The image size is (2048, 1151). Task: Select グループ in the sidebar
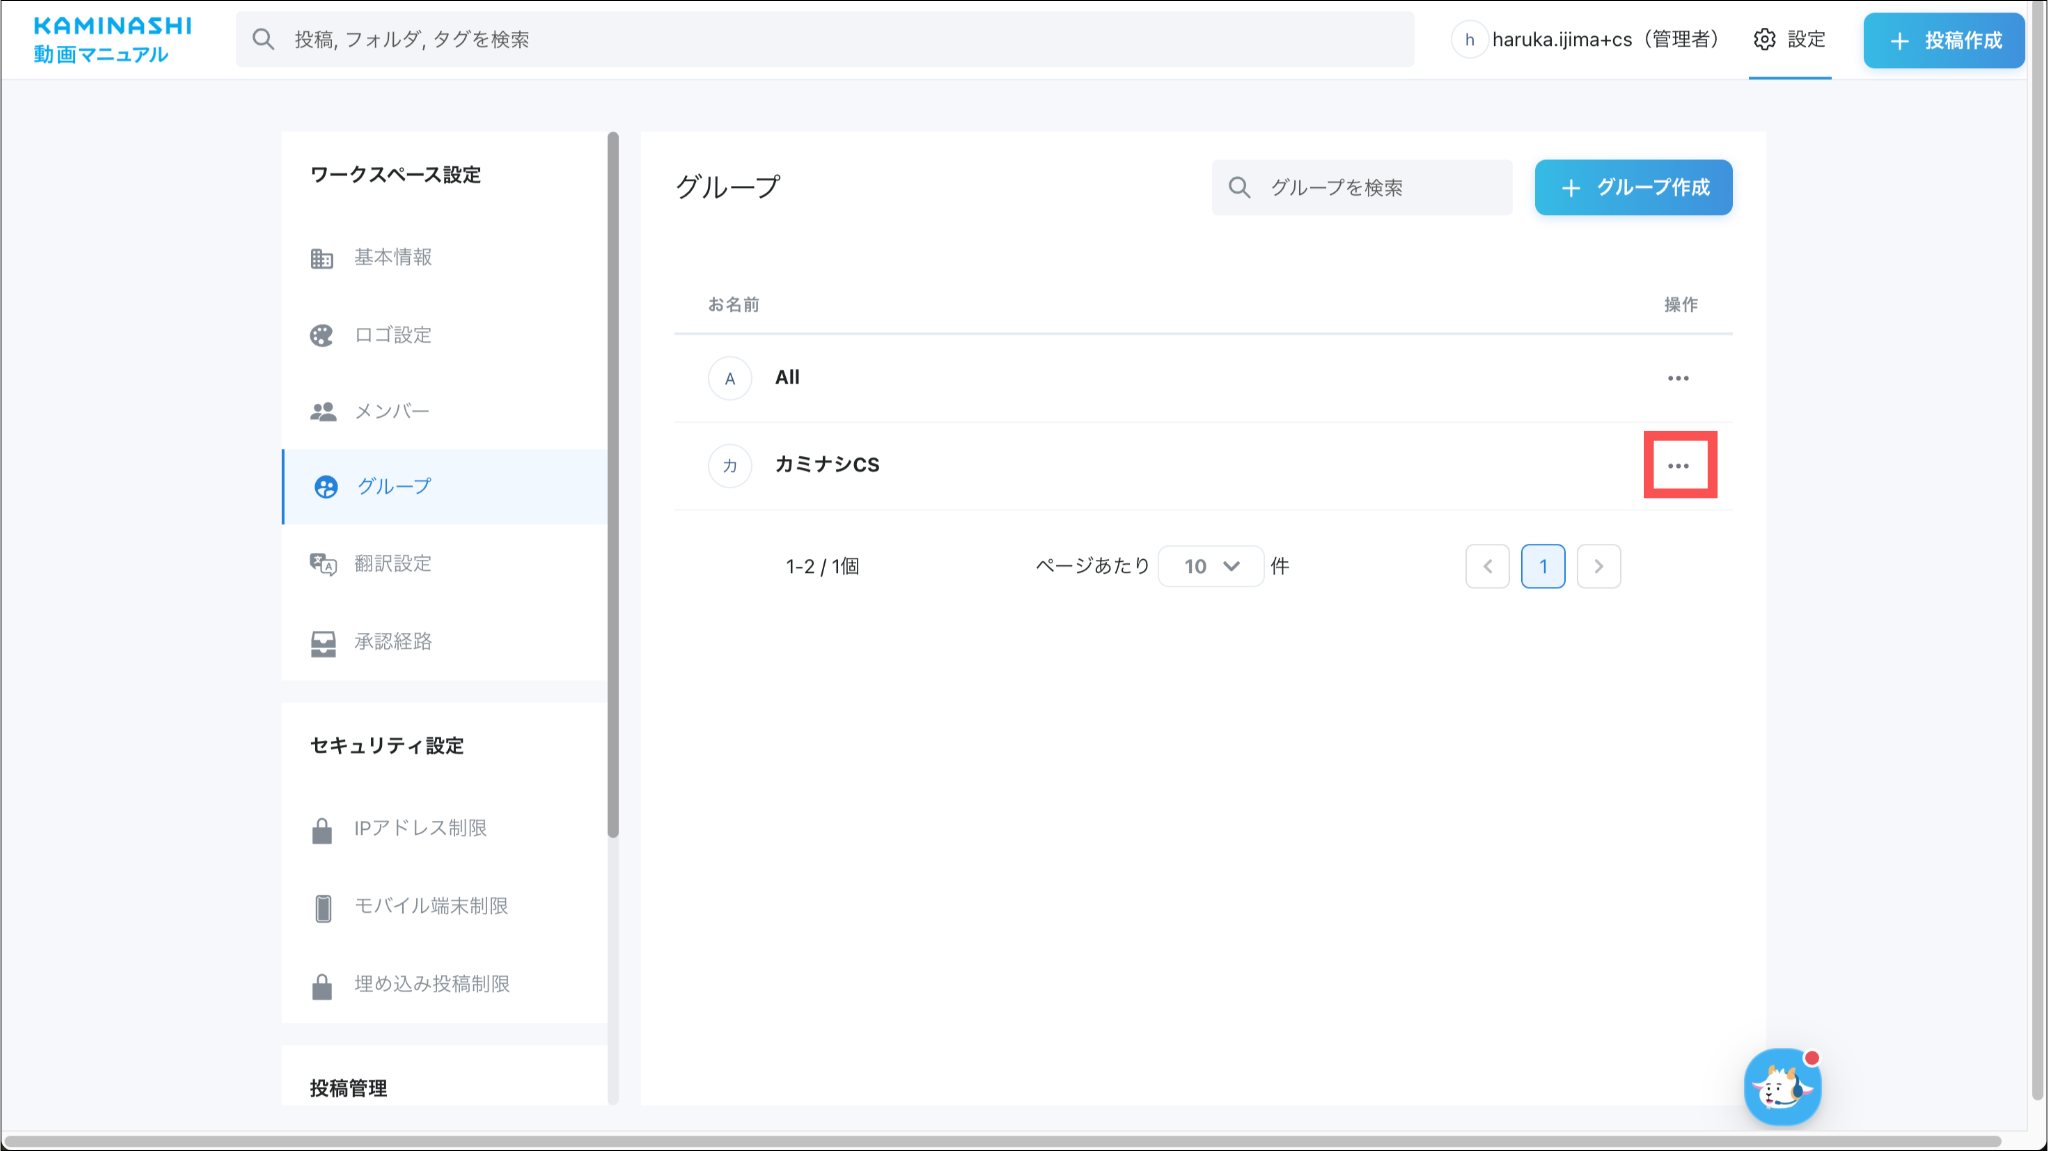[x=394, y=487]
